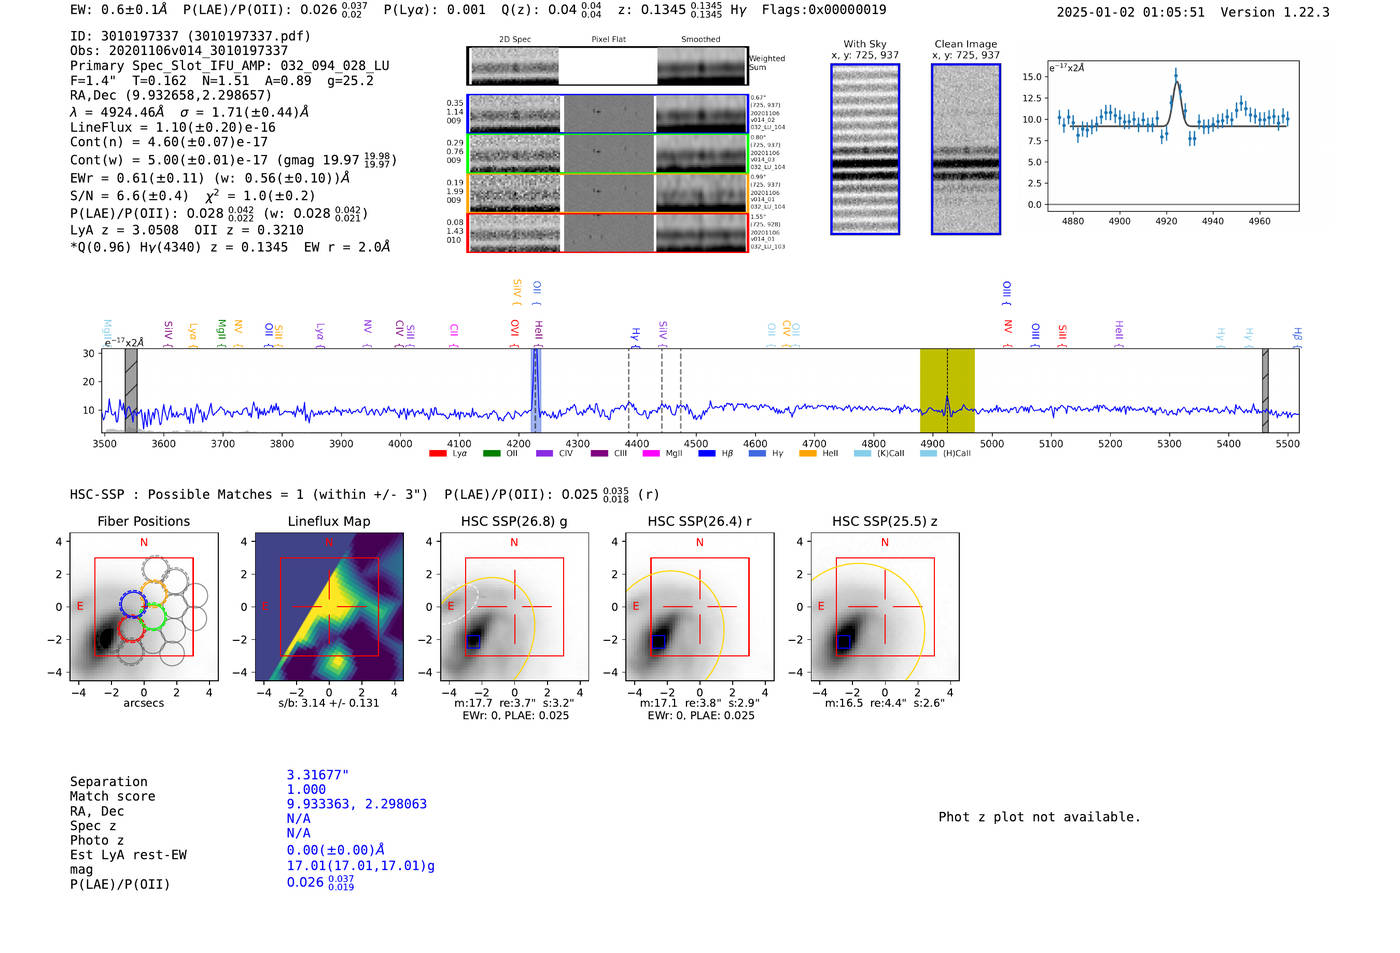Click the magenta MgII legend swatch
The image size is (1400, 953).
pyautogui.click(x=651, y=453)
